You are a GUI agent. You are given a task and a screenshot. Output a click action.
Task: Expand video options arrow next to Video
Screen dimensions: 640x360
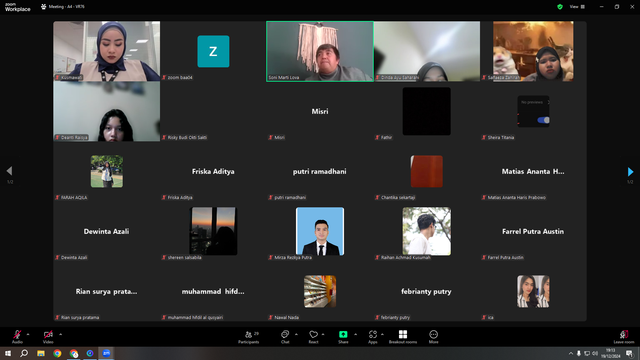[60, 334]
